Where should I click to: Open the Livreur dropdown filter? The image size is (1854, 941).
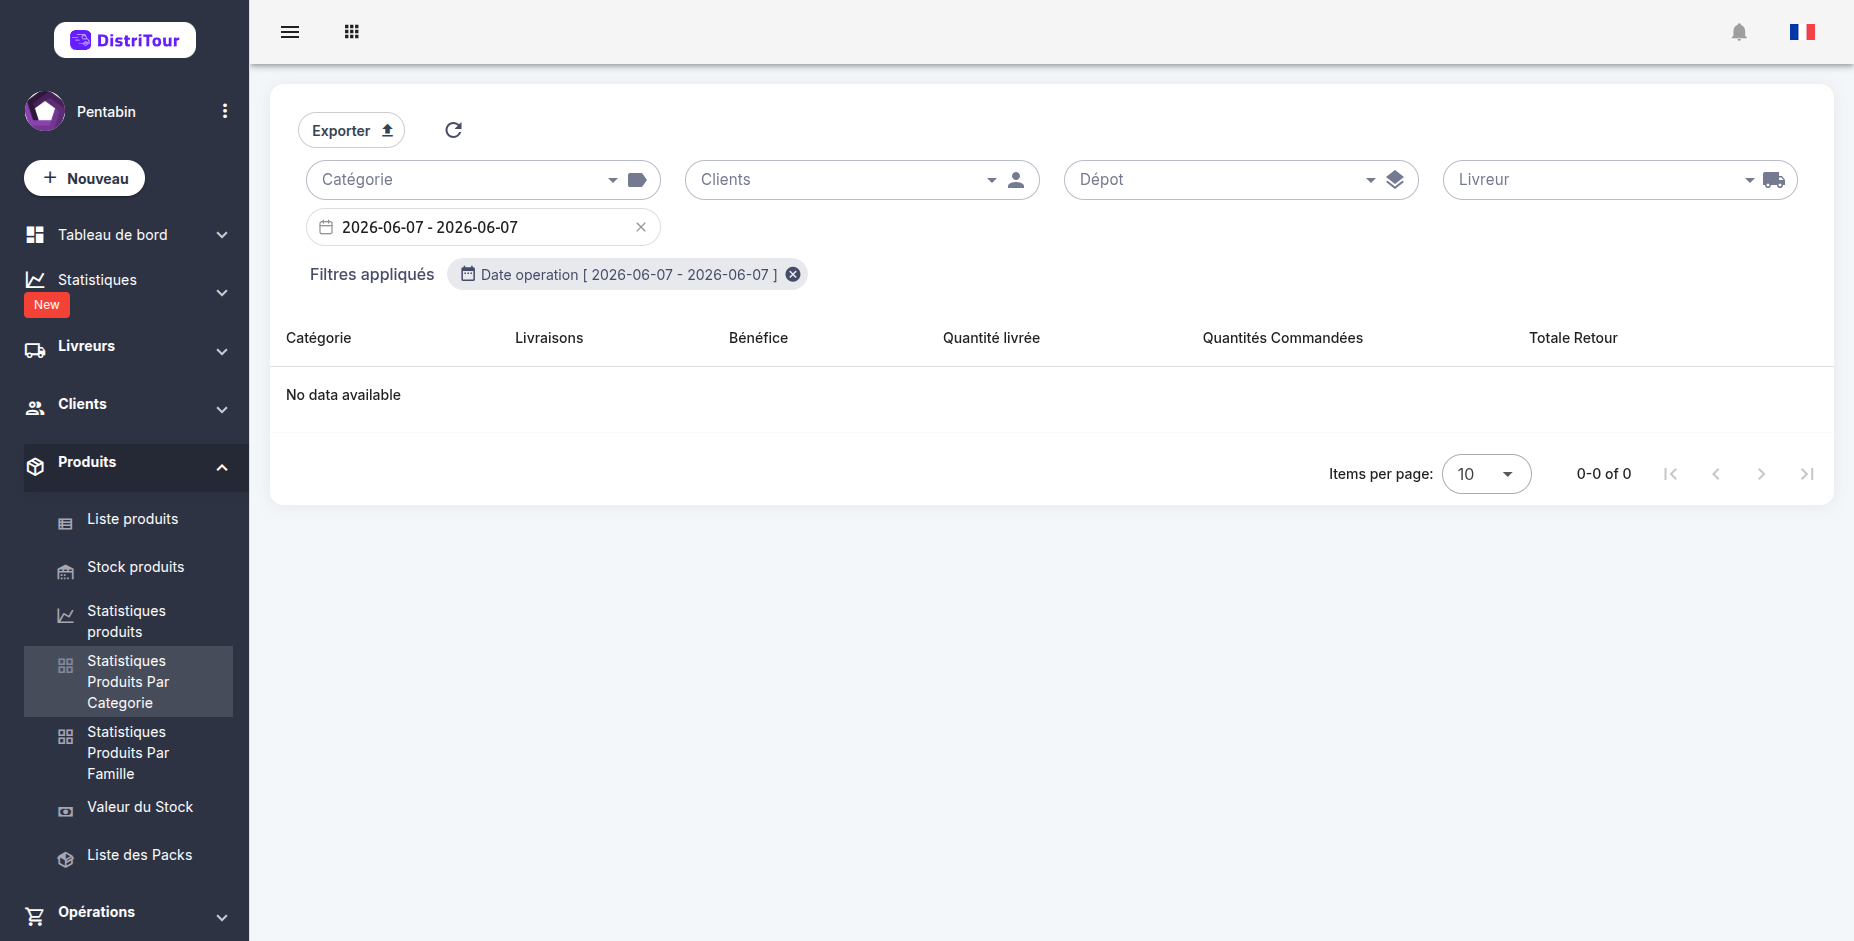tap(1620, 180)
